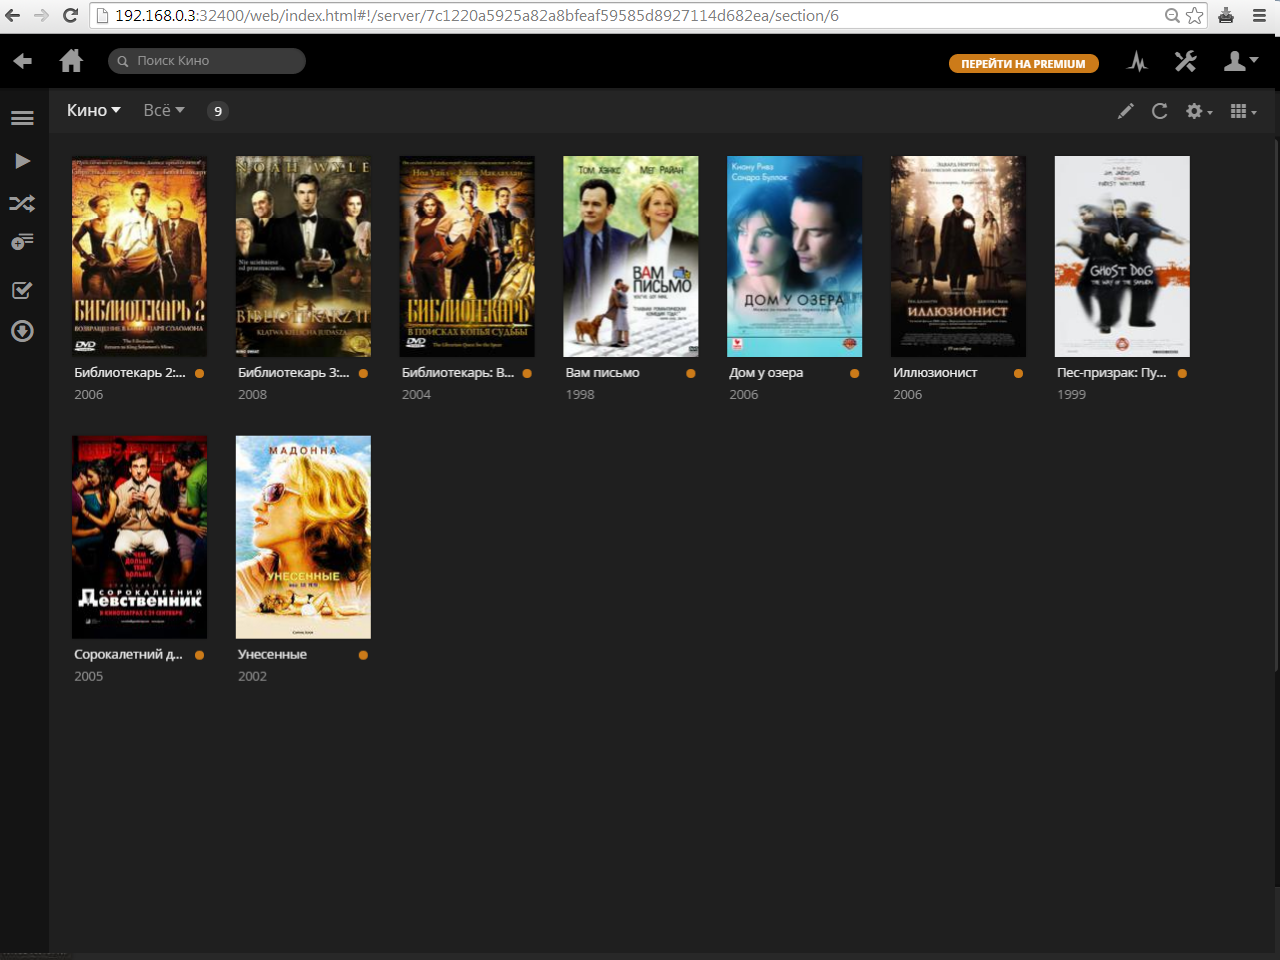Open the browser main menu

(1260, 15)
